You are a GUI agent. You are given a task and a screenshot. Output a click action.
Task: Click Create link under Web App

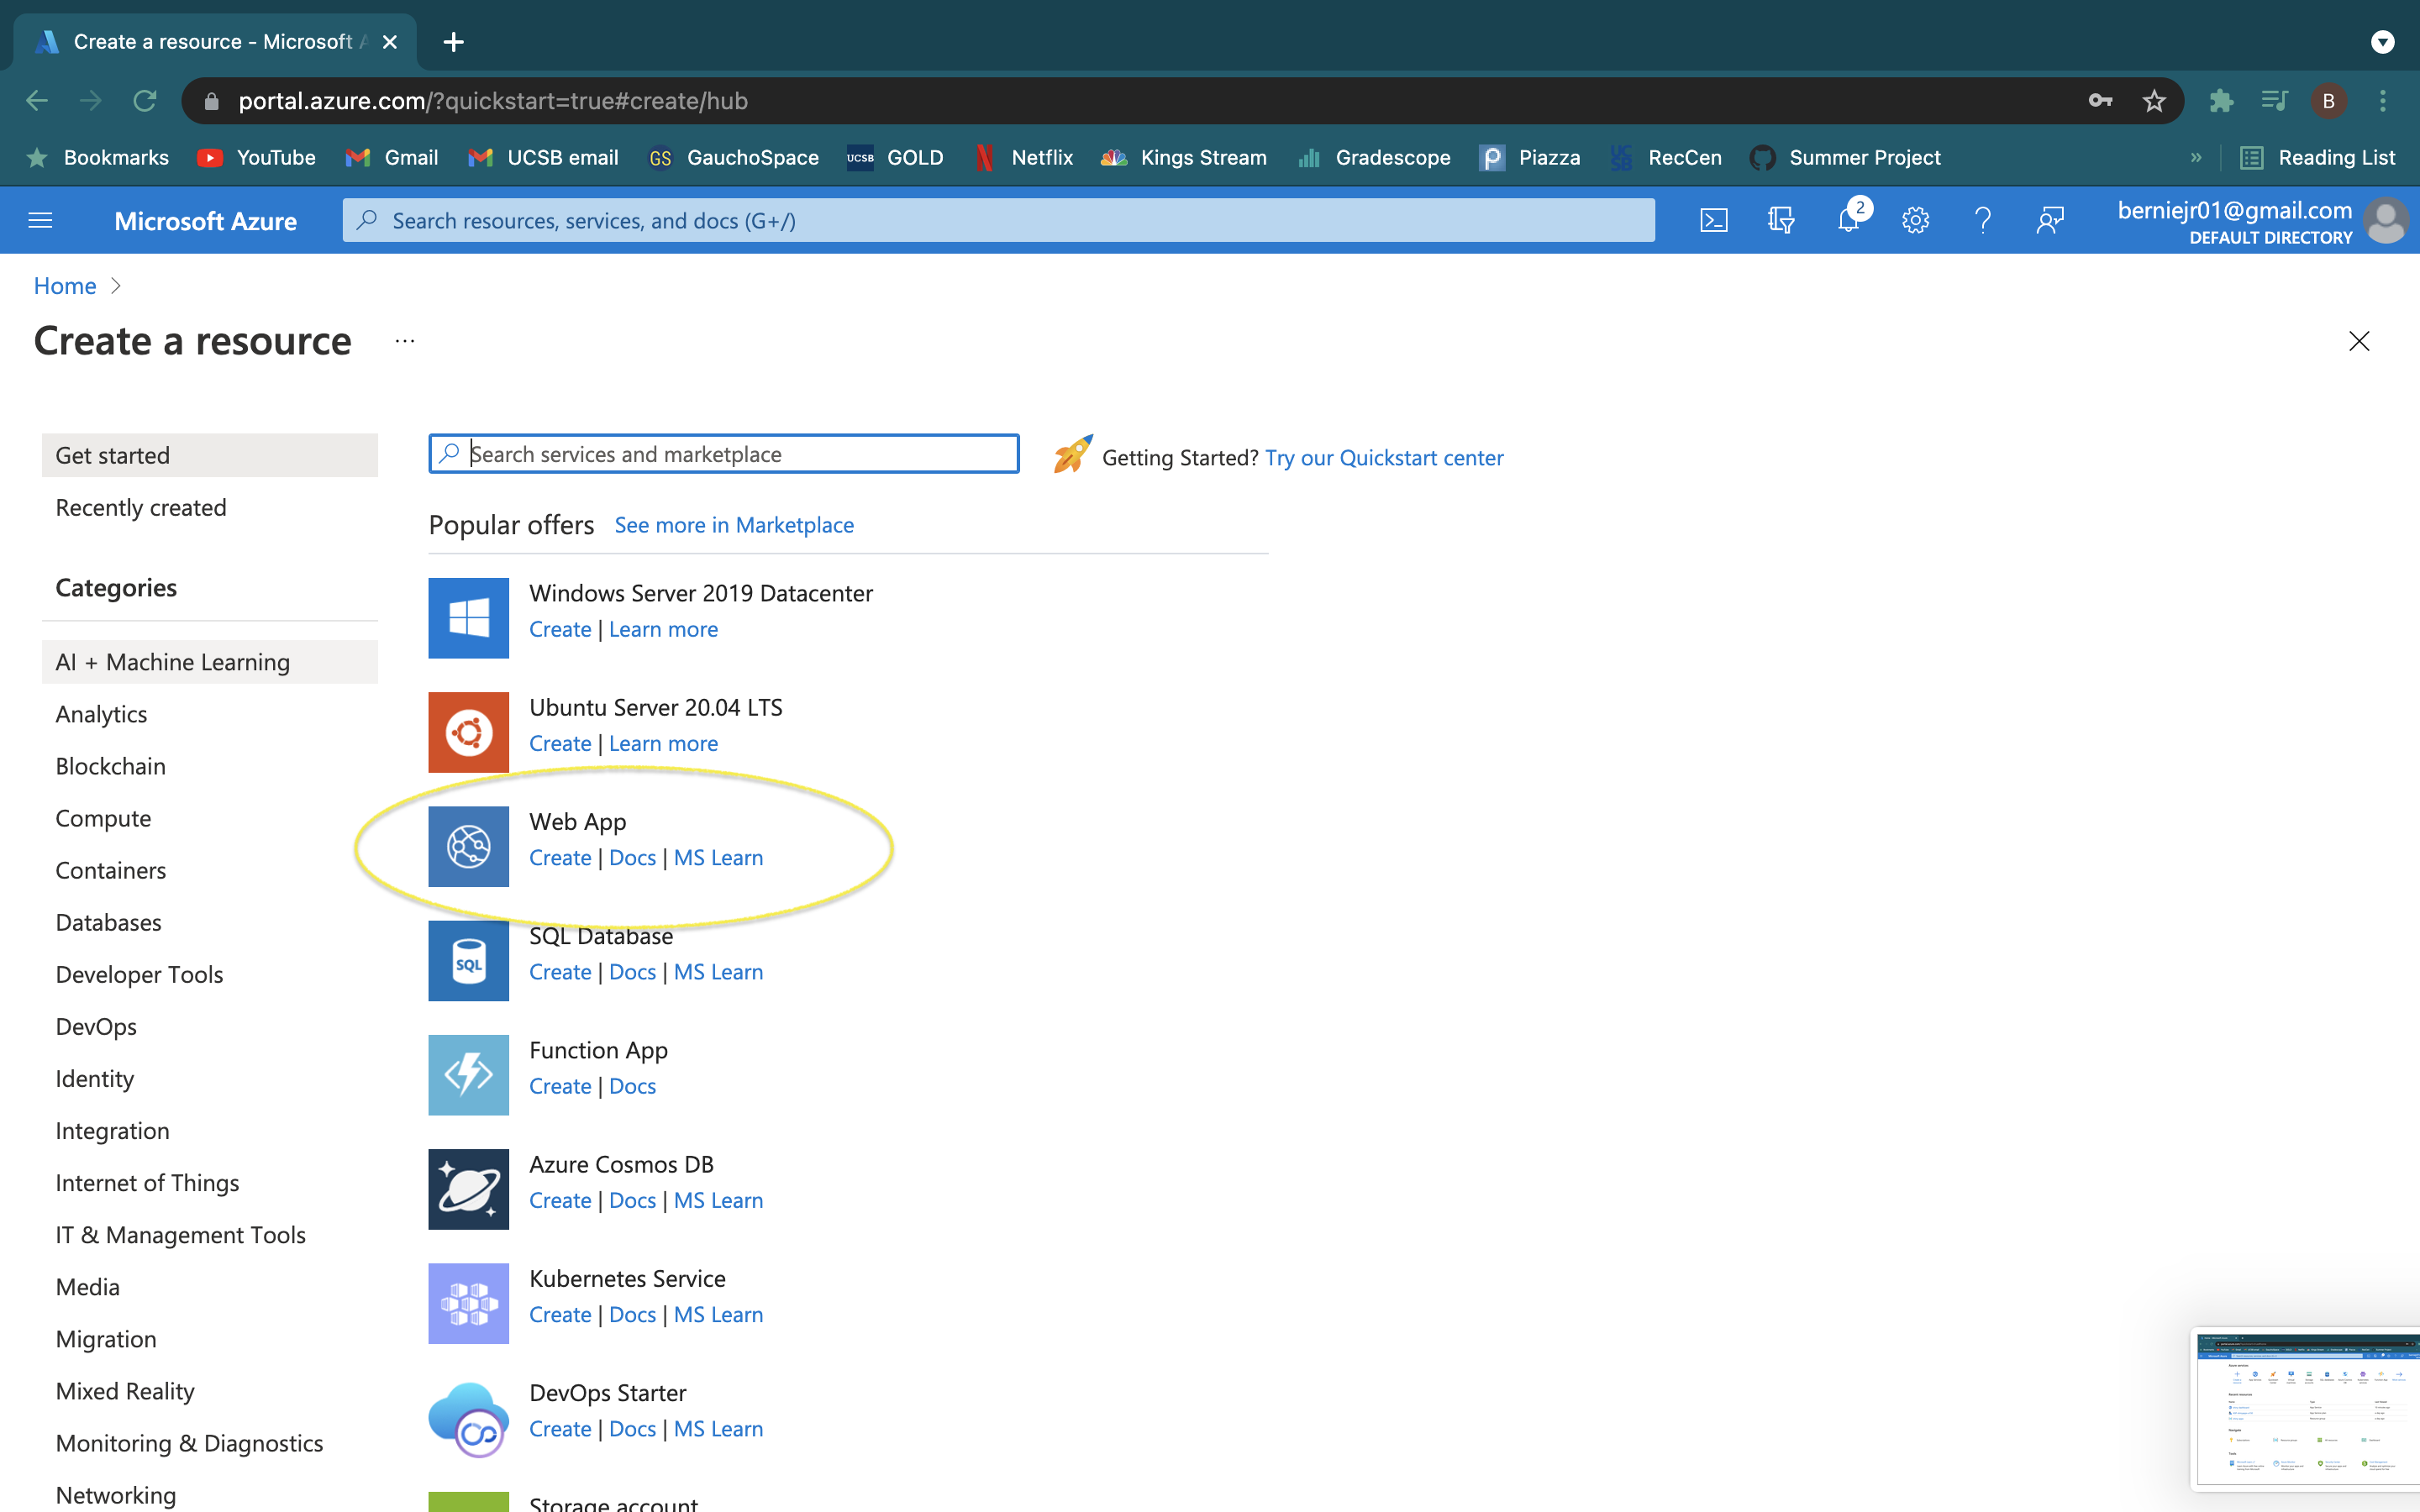560,858
